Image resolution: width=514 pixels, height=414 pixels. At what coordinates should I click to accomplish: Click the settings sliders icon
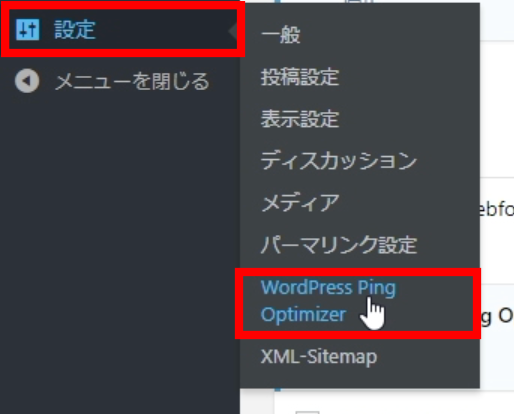click(28, 30)
